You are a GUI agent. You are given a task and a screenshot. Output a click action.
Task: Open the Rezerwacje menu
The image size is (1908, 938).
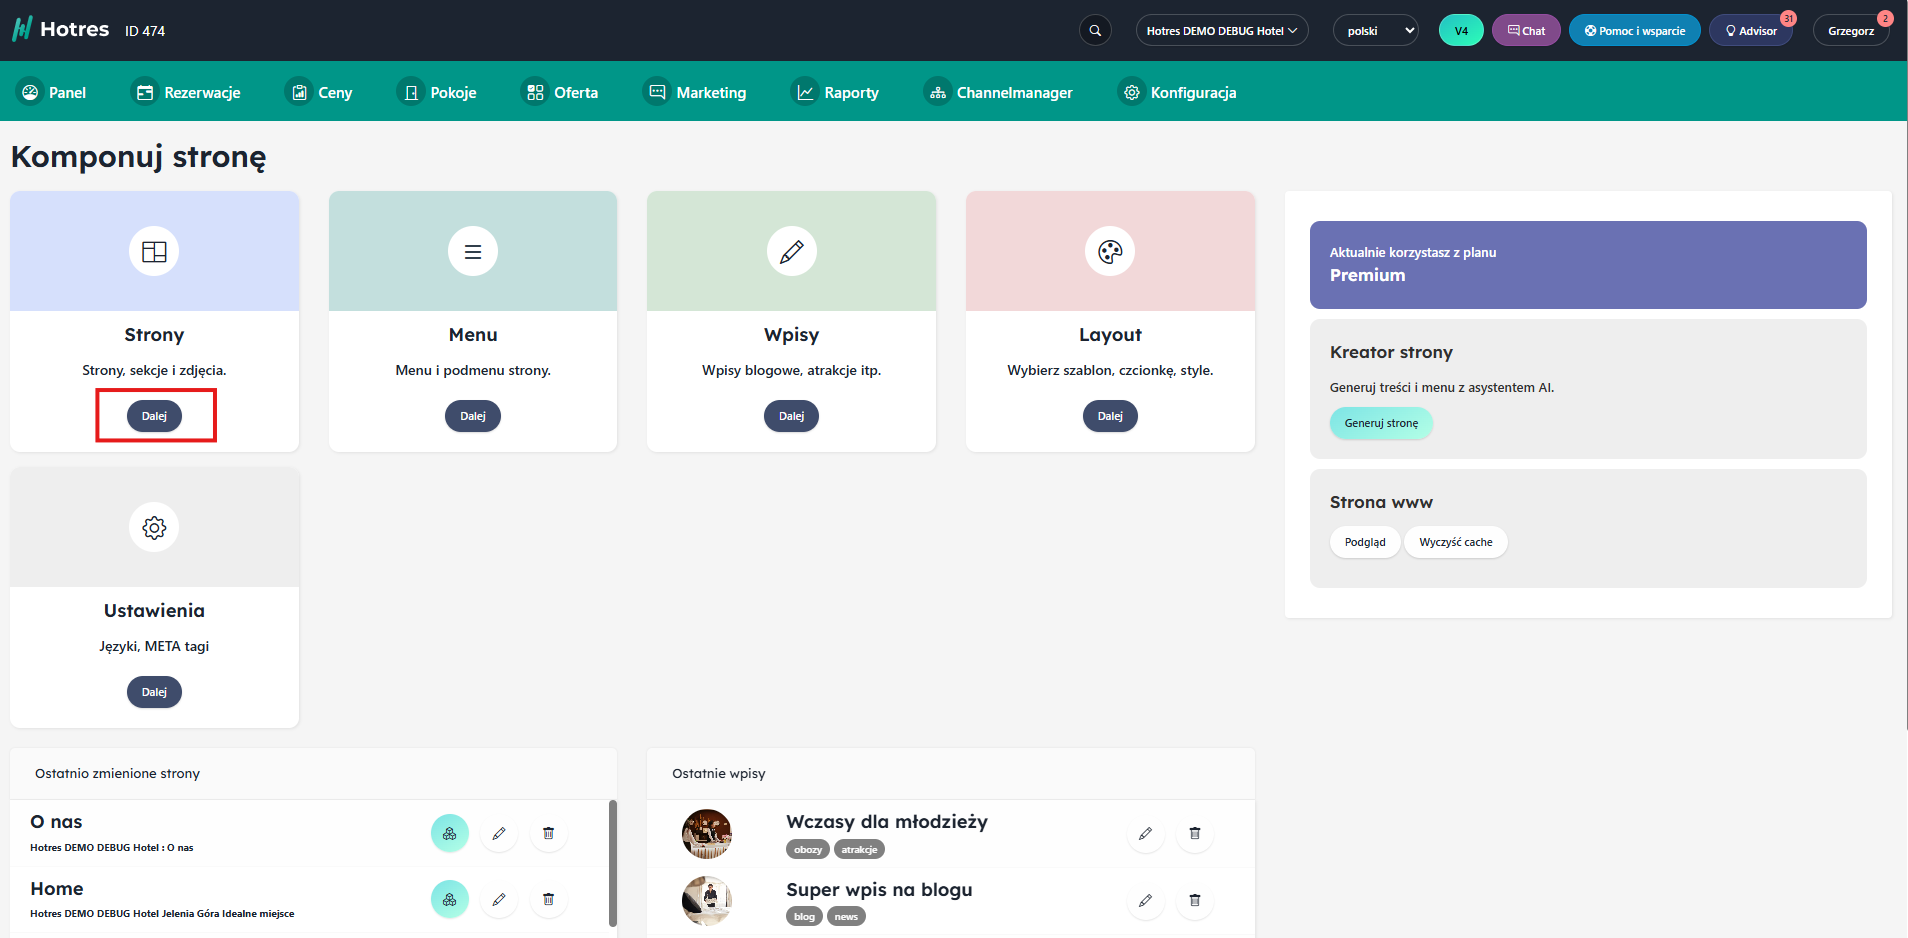click(187, 93)
